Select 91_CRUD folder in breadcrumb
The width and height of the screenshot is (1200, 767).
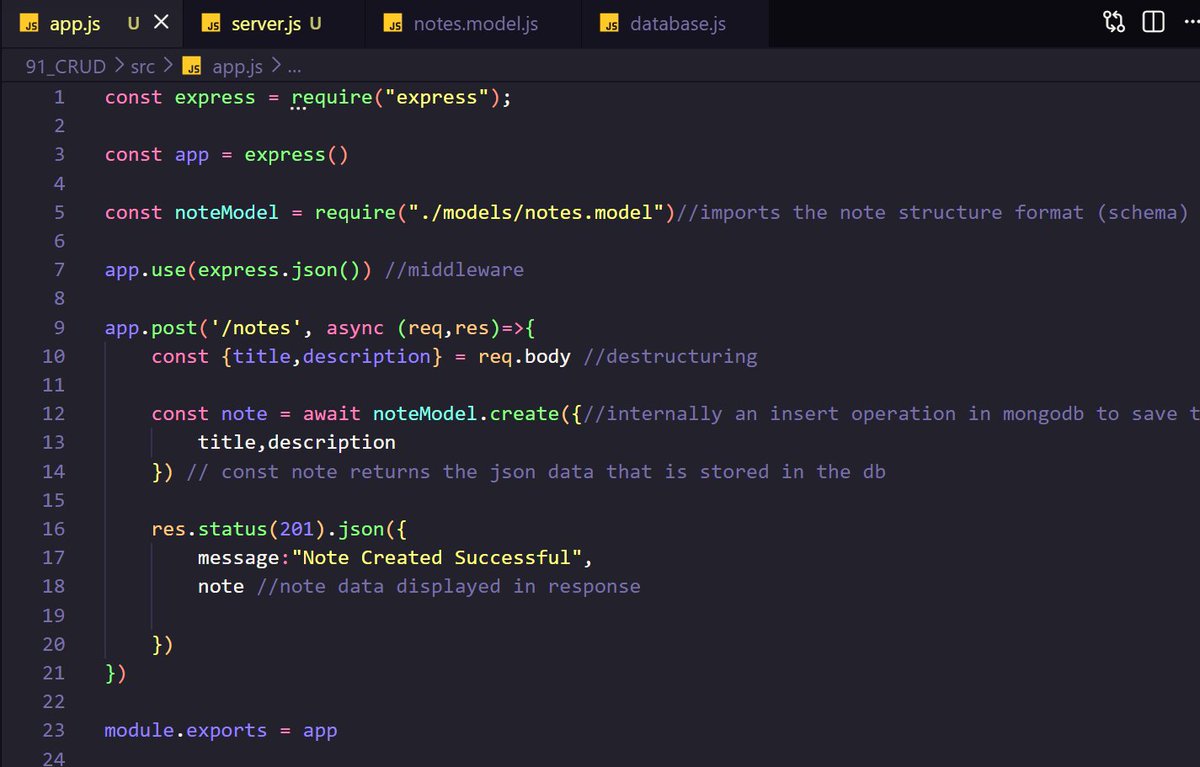66,67
